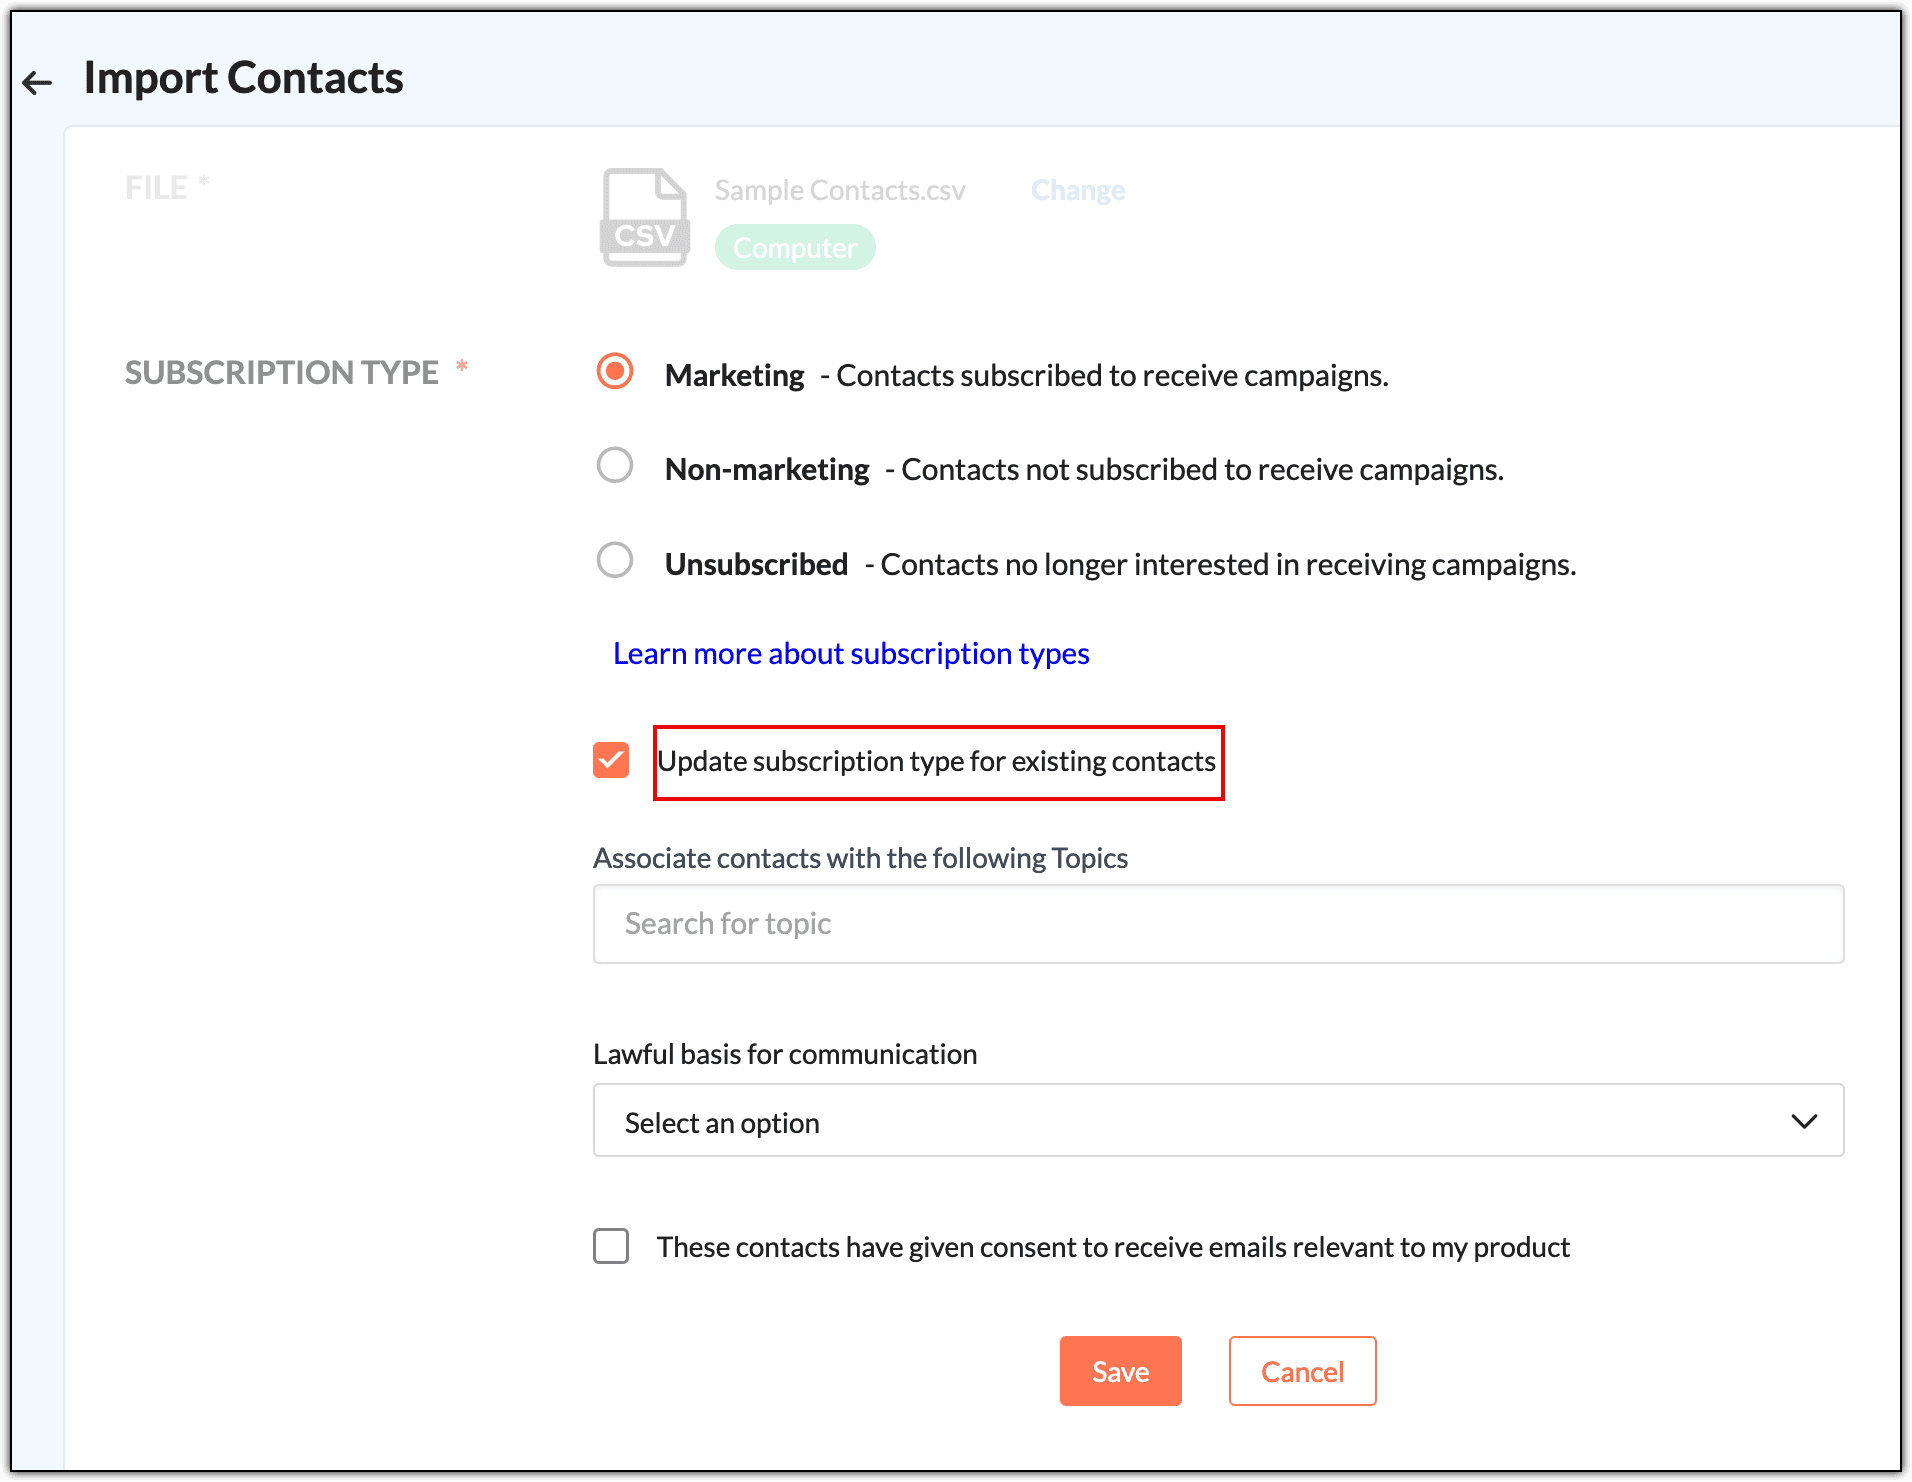This screenshot has width=1912, height=1482.
Task: Open Learn more about subscription types
Action: point(851,653)
